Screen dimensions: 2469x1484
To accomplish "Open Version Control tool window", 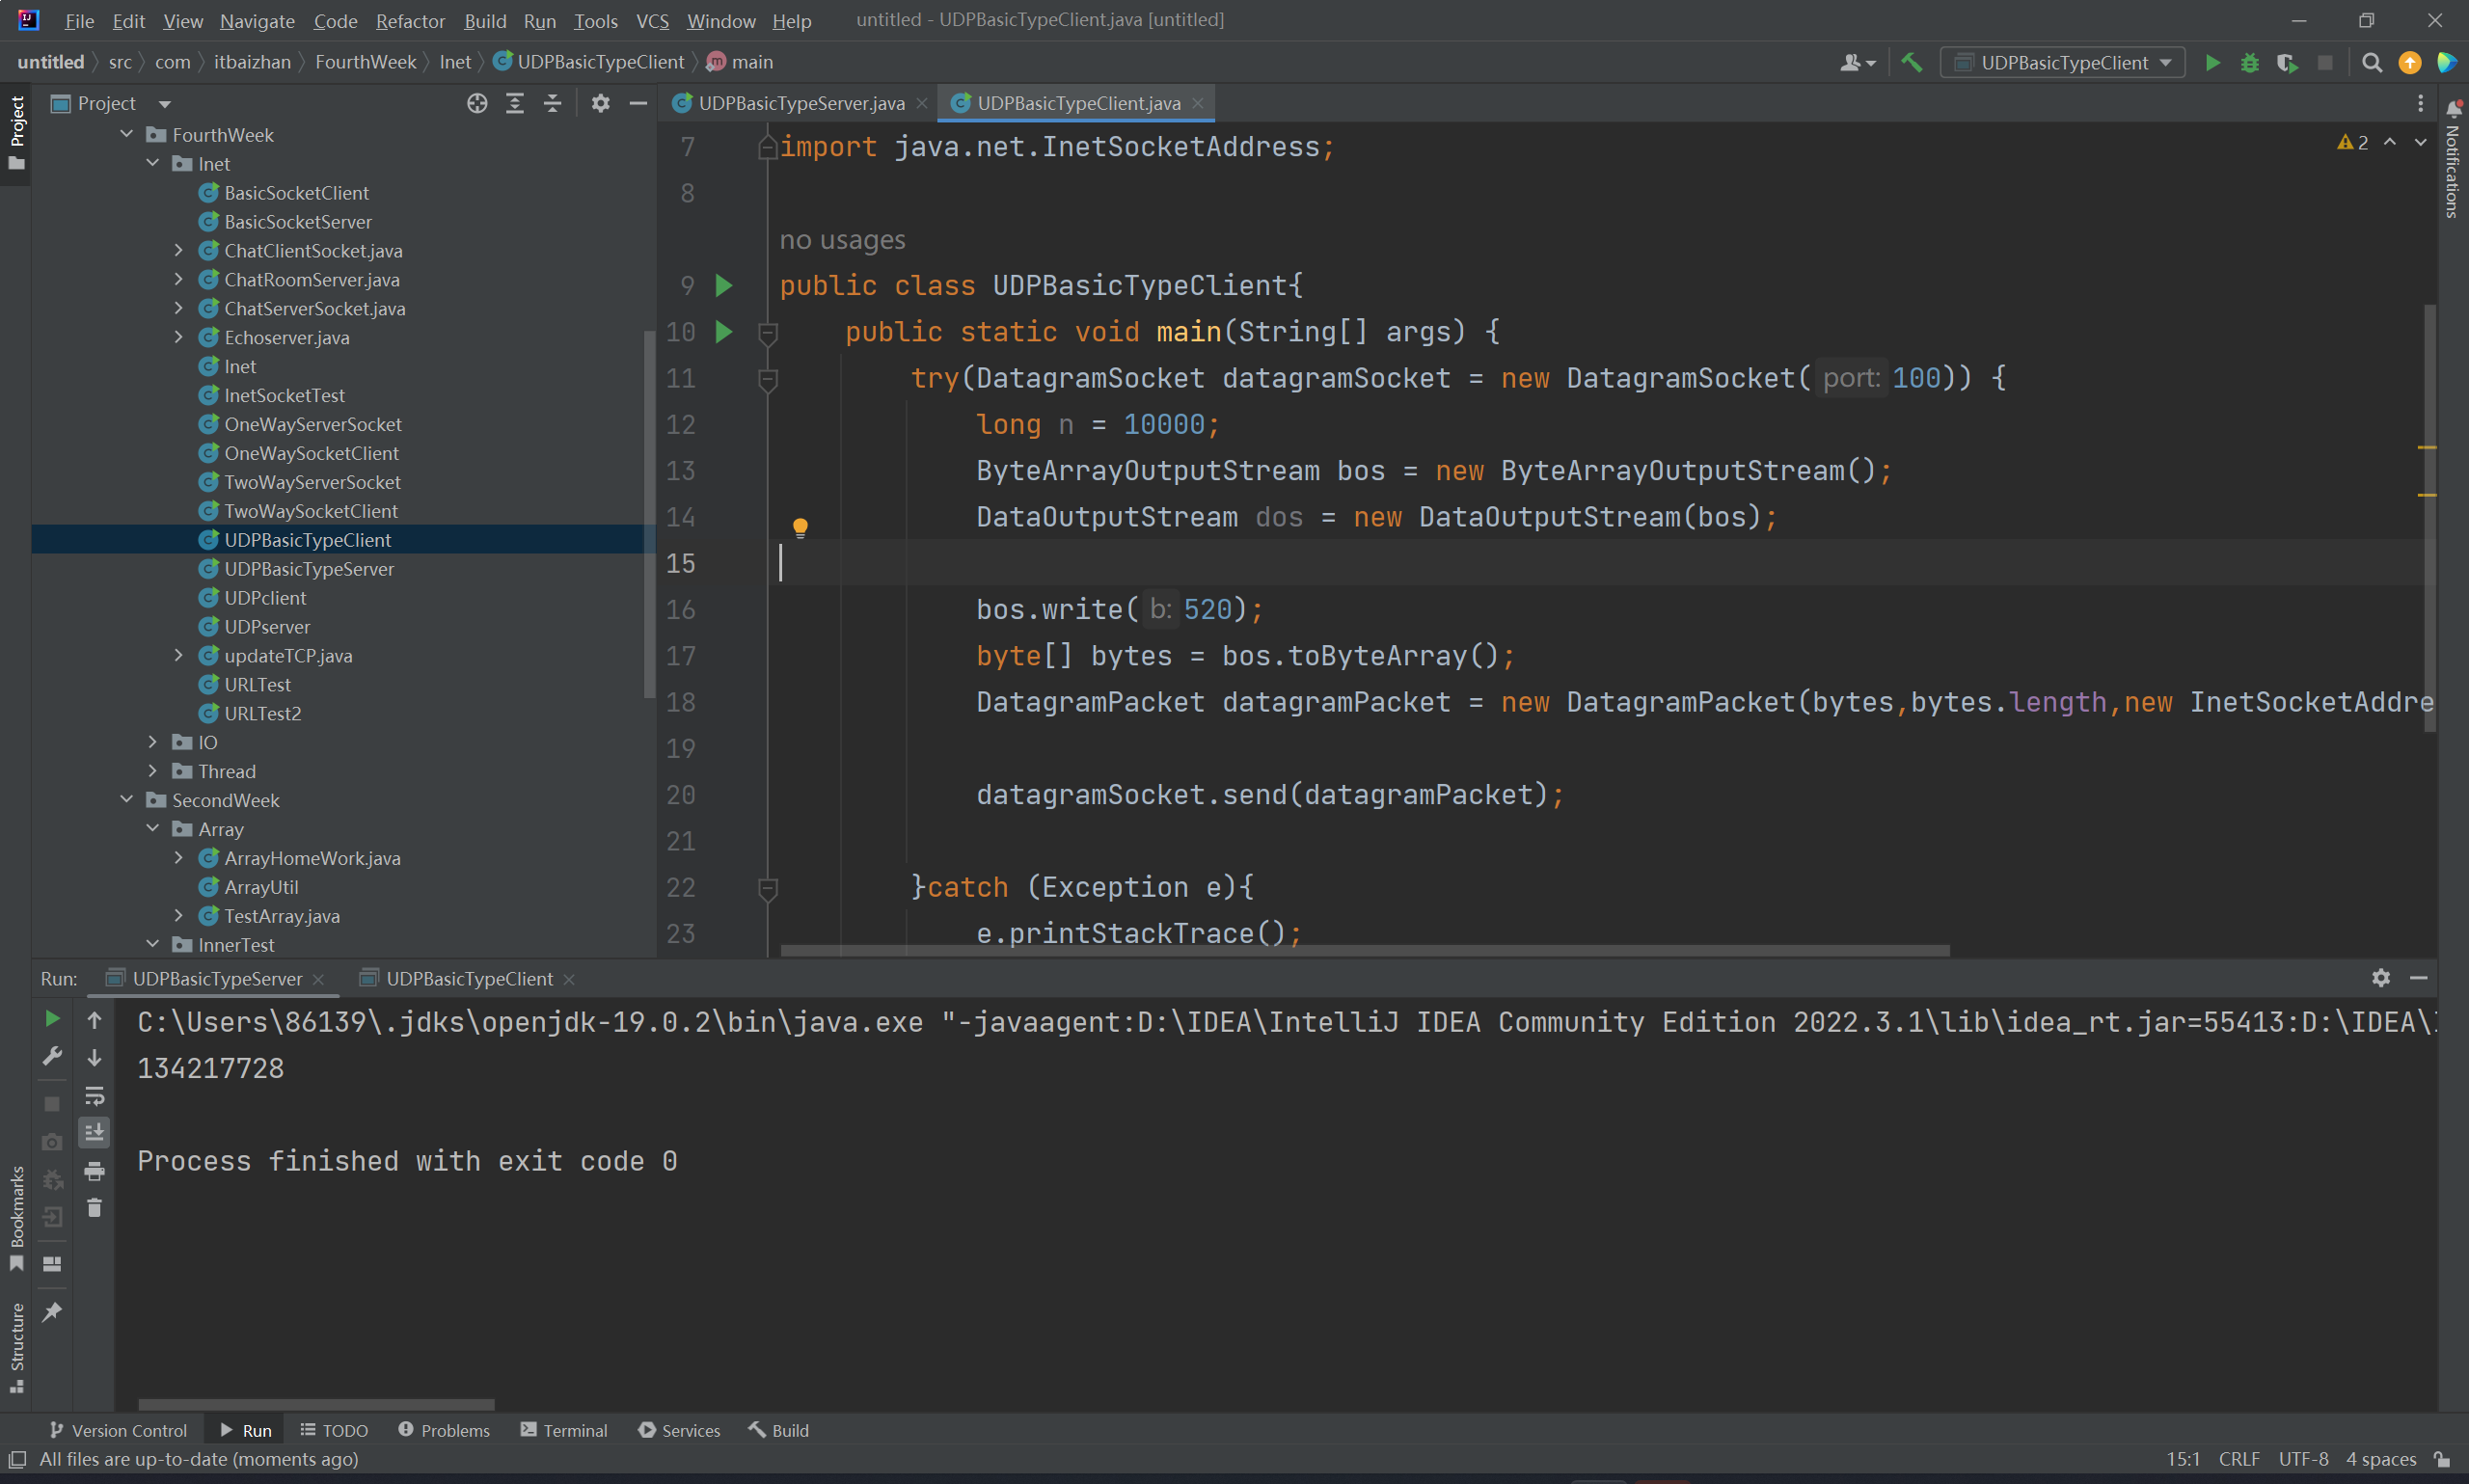I will coord(118,1430).
